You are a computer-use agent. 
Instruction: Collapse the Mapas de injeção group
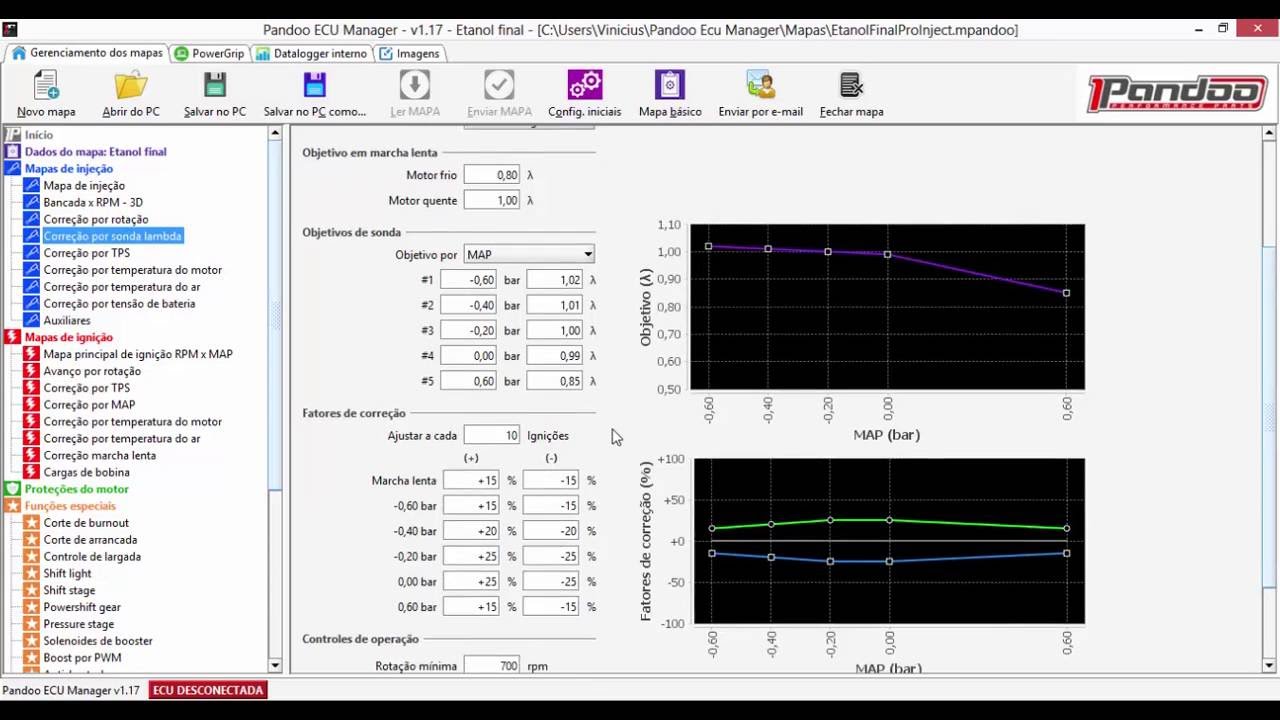coord(68,168)
